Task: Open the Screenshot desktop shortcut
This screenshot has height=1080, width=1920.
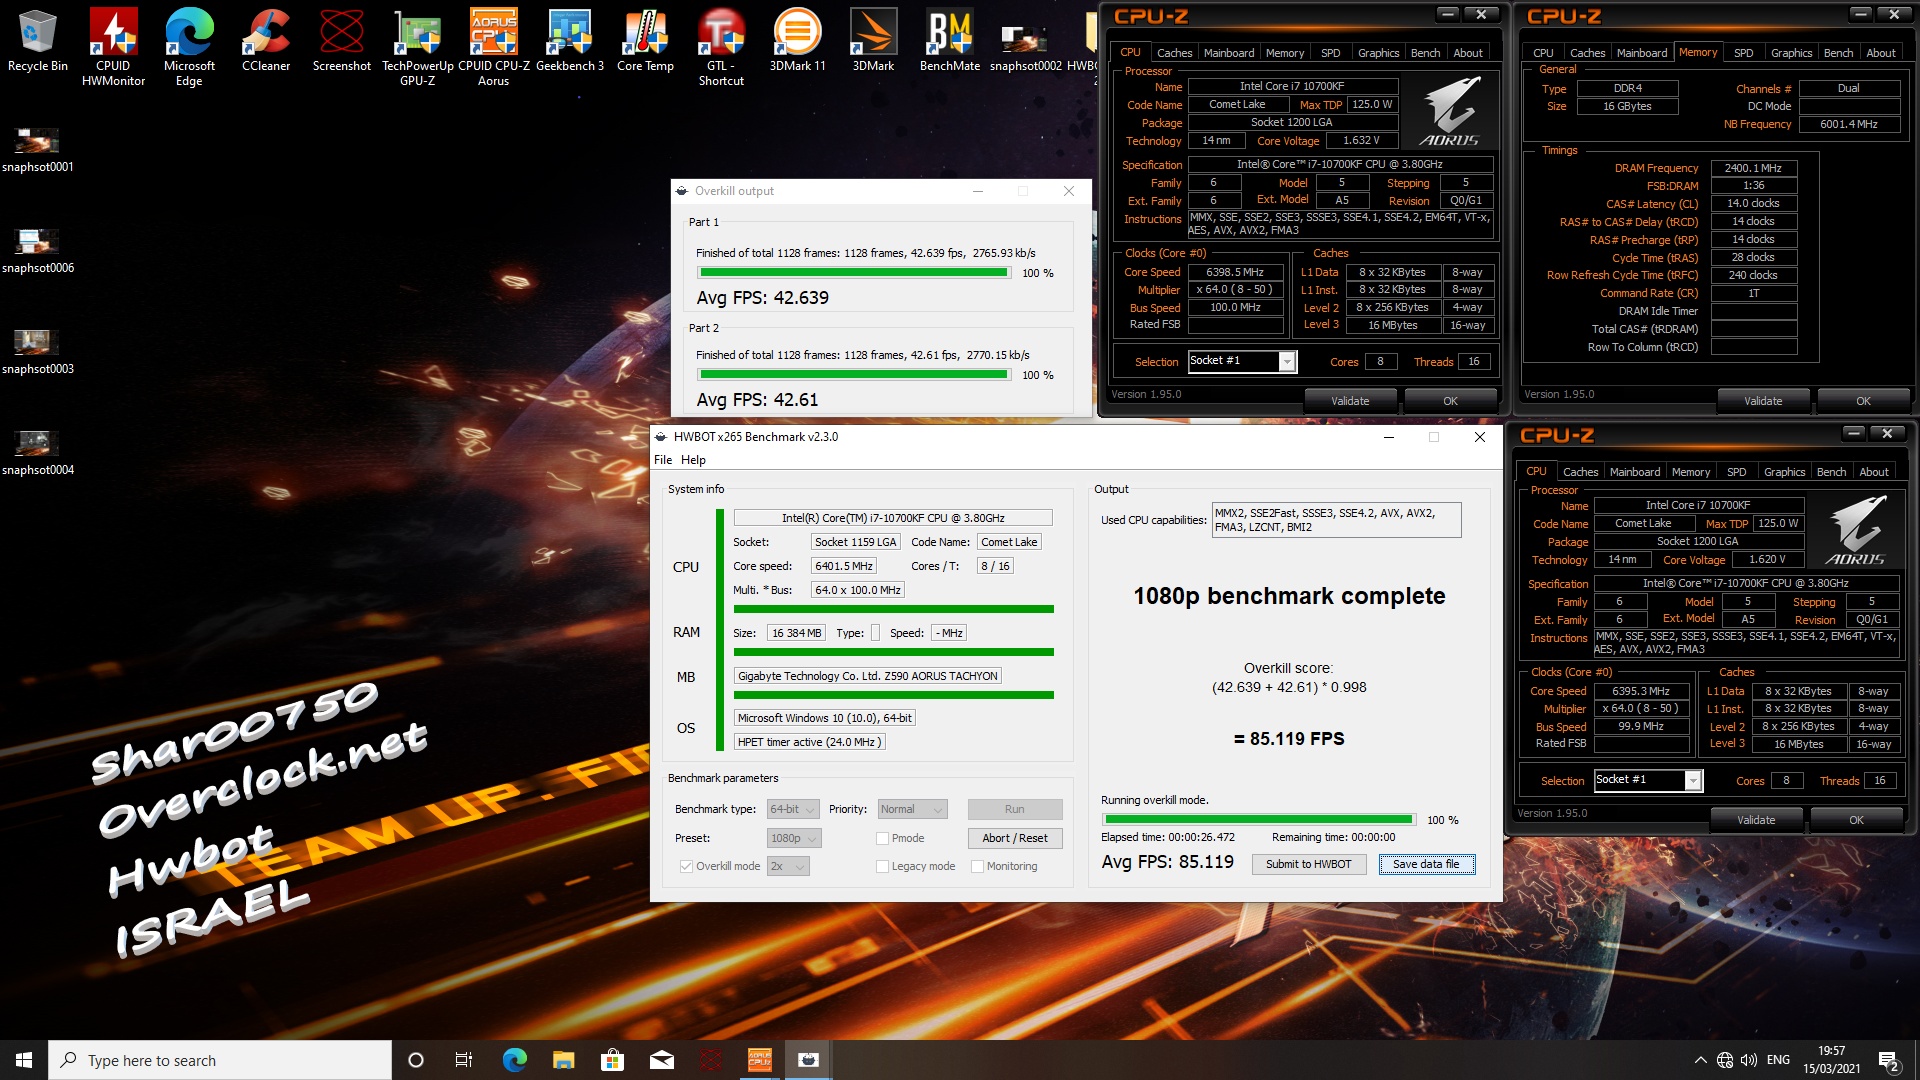Action: click(x=341, y=42)
